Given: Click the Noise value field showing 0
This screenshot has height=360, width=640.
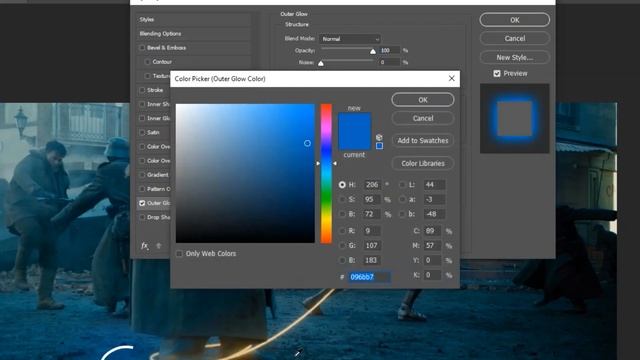Looking at the screenshot, I should coord(389,62).
